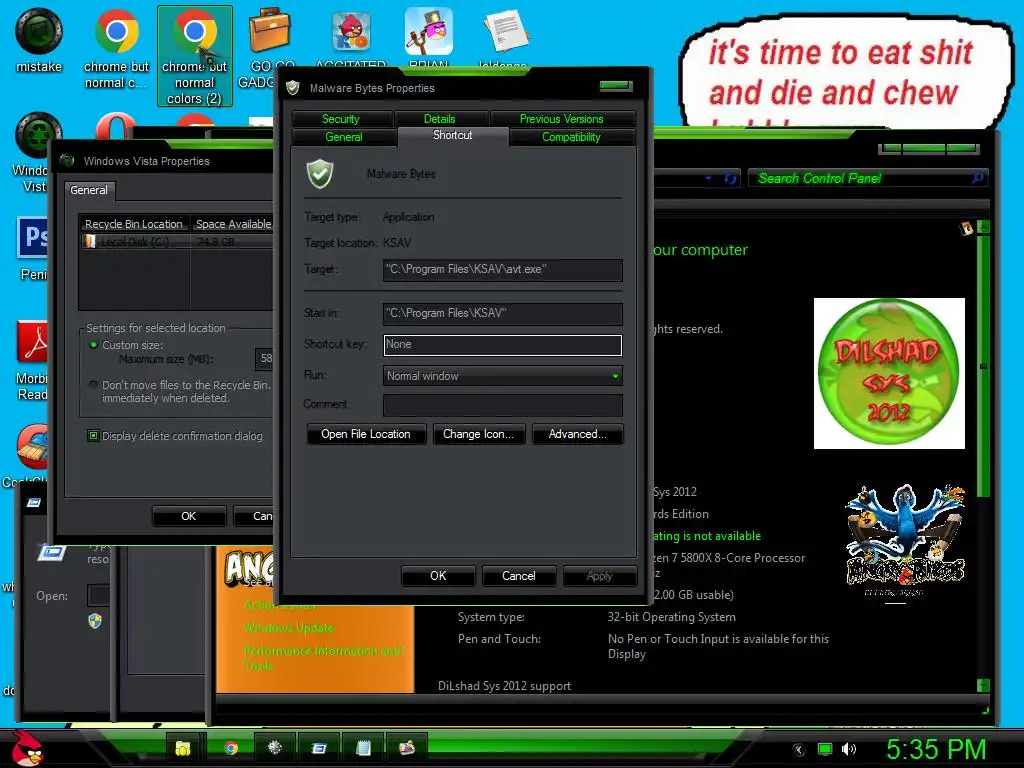This screenshot has height=768, width=1024.
Task: Click the Angry Bird start button
Action: point(27,748)
